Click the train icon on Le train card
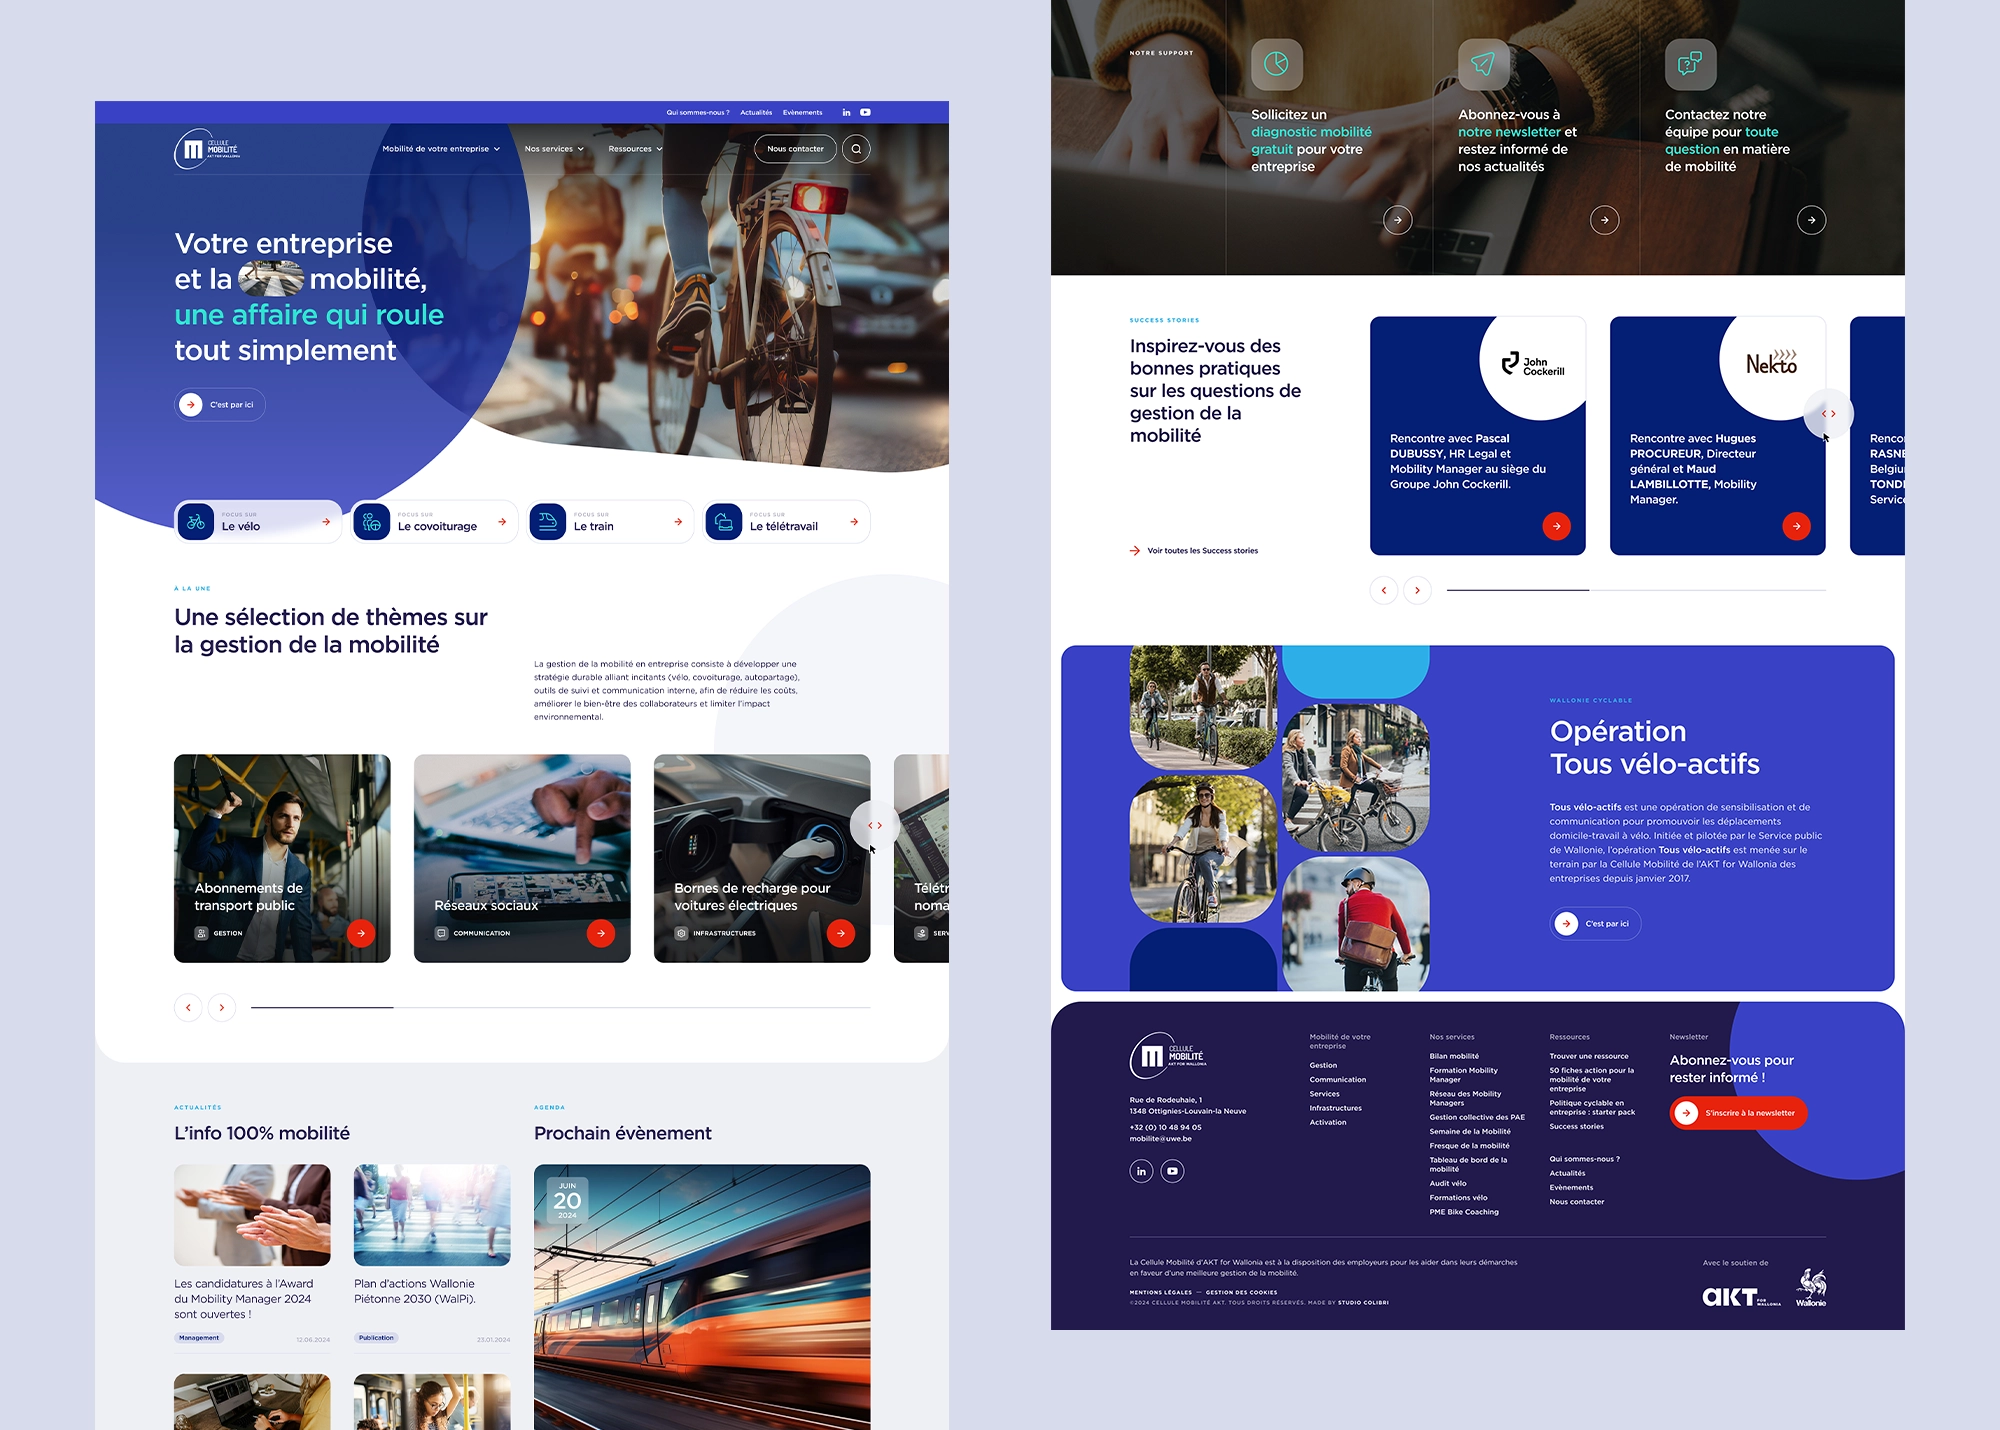Screen dimensions: 2000x1430 tap(547, 522)
